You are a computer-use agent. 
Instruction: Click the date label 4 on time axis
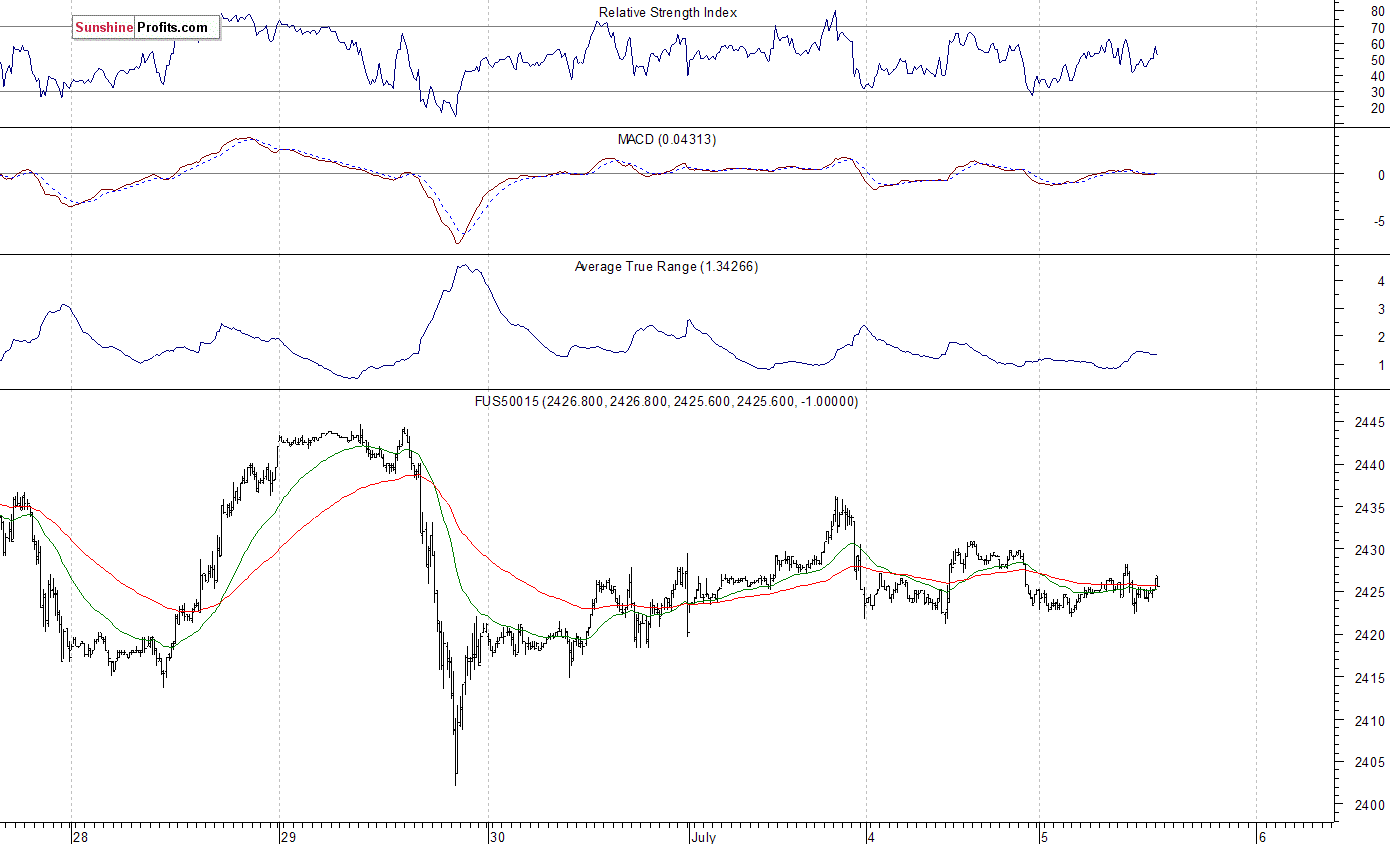click(x=871, y=837)
